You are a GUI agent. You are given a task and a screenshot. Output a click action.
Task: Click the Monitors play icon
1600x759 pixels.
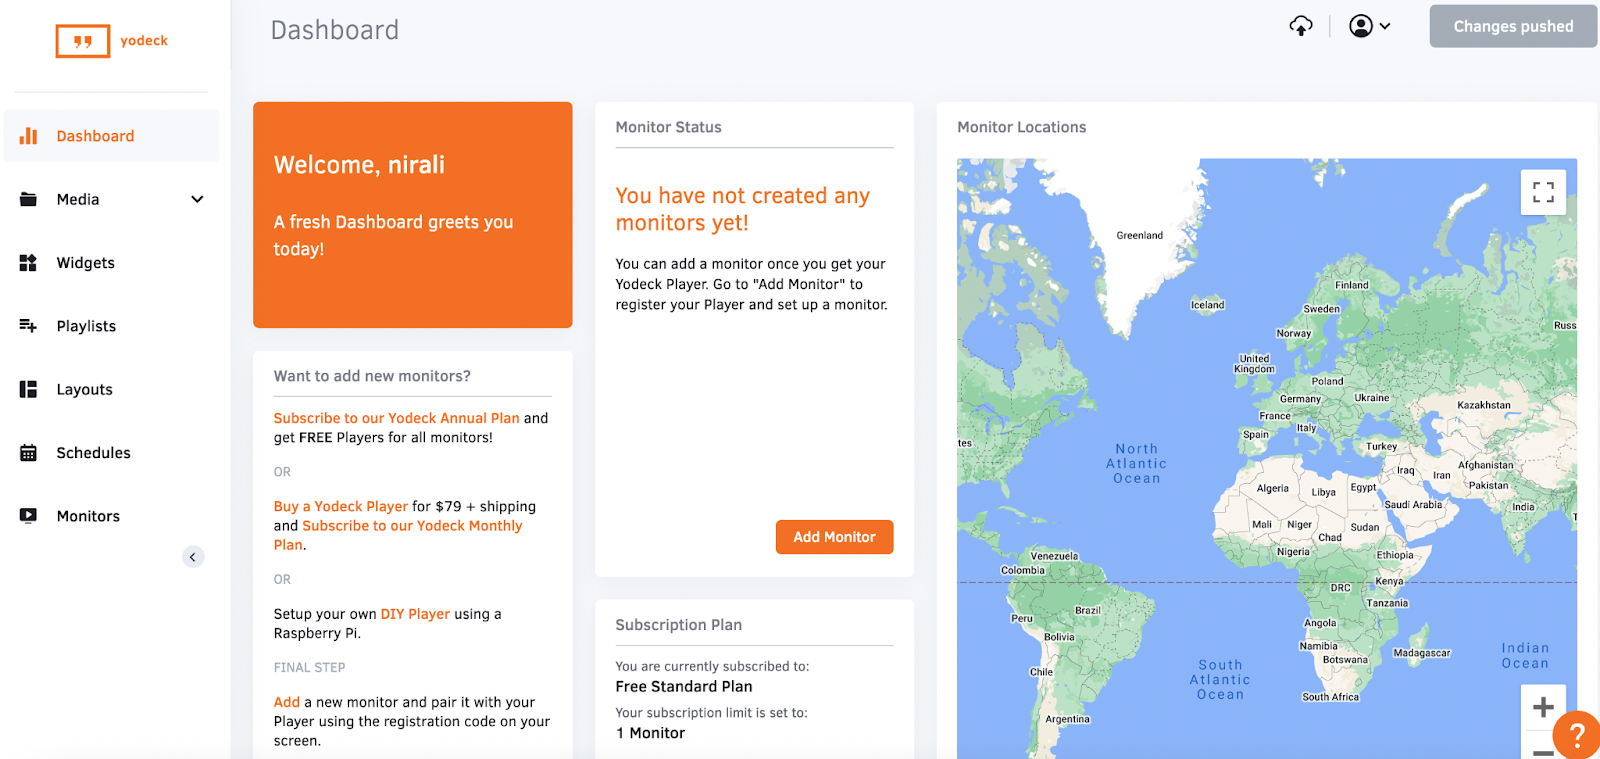(28, 516)
